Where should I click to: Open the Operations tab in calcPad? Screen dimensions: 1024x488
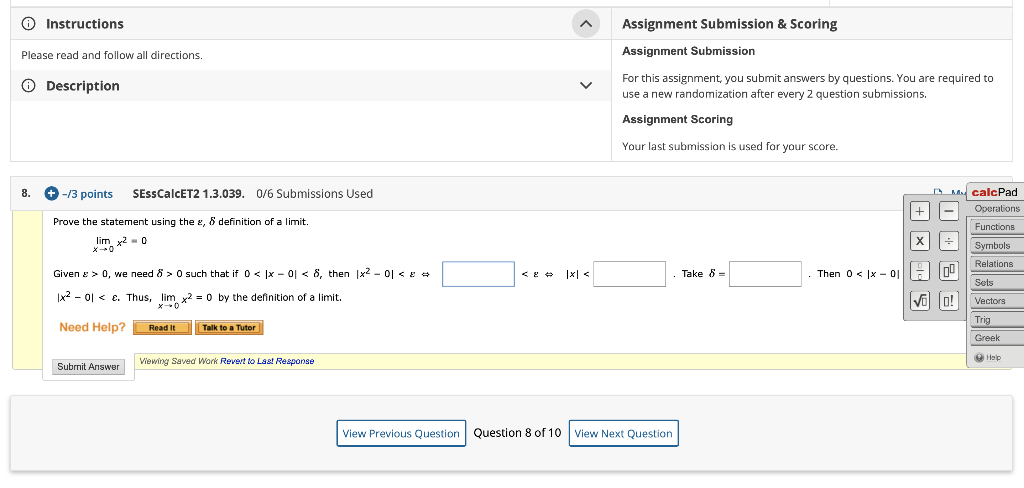(x=997, y=208)
